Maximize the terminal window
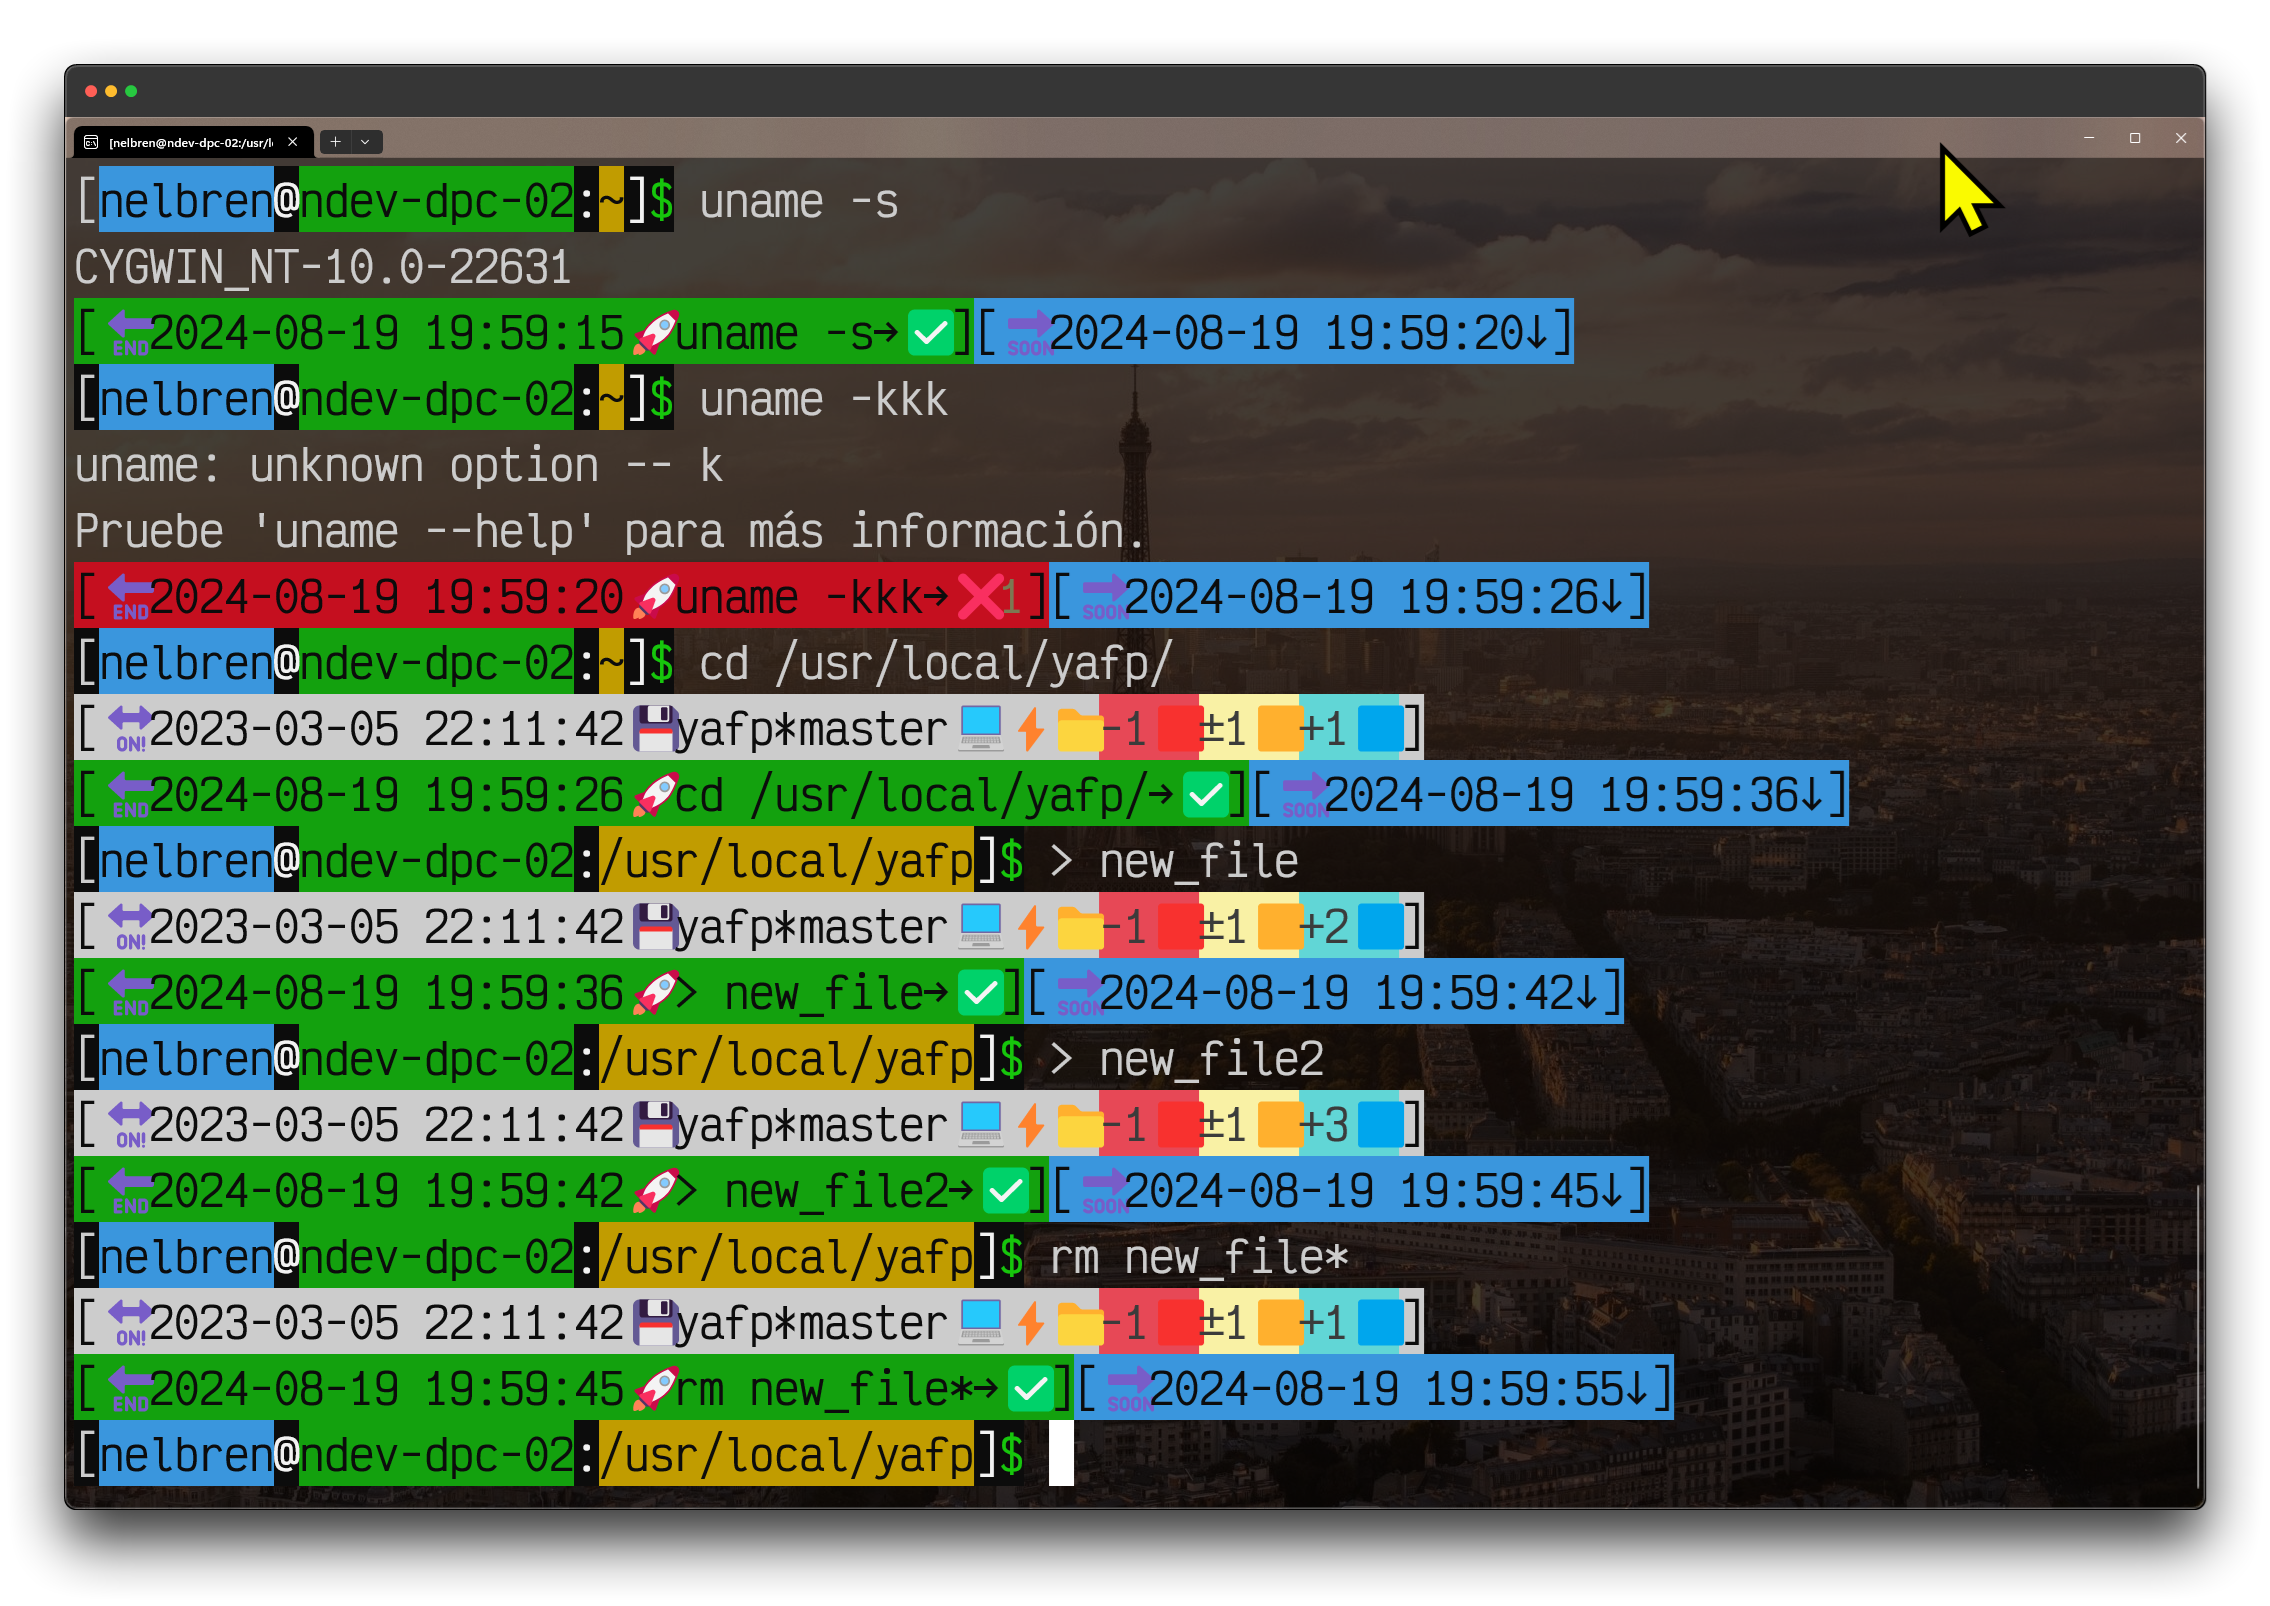The image size is (2270, 1606). [x=2135, y=138]
